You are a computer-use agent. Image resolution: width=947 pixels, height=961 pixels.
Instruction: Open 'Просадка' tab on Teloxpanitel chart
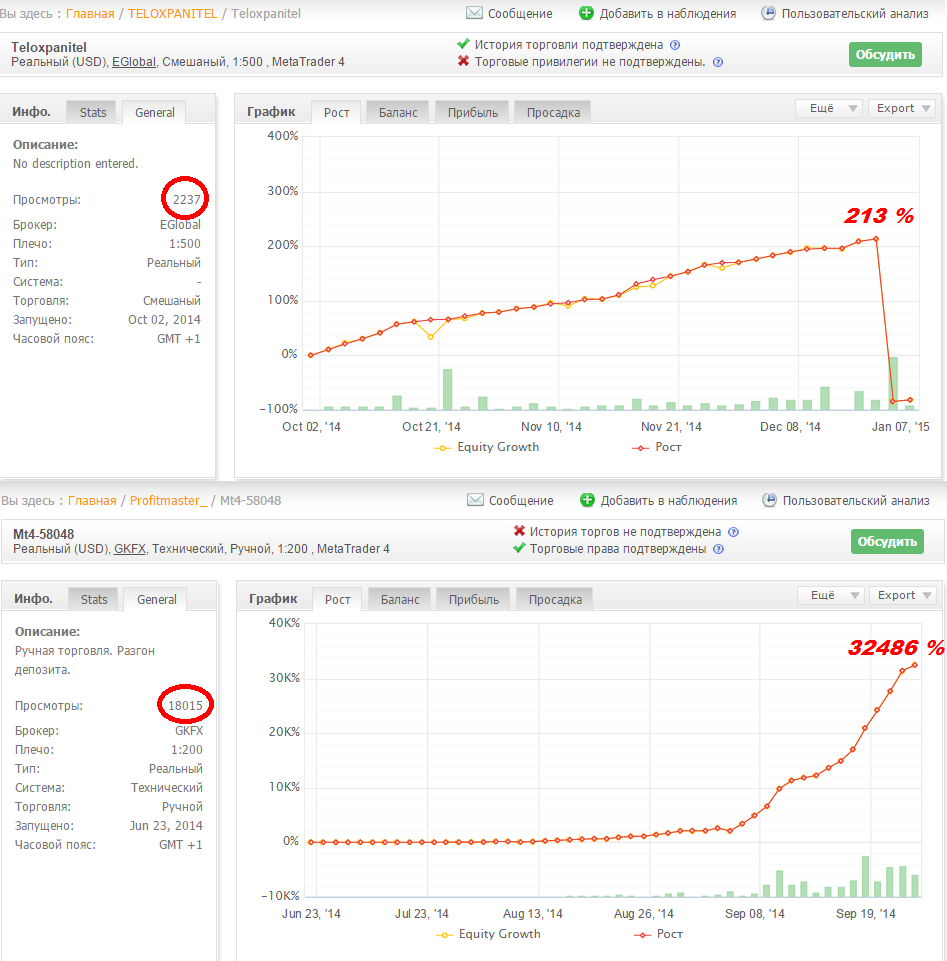coord(553,112)
